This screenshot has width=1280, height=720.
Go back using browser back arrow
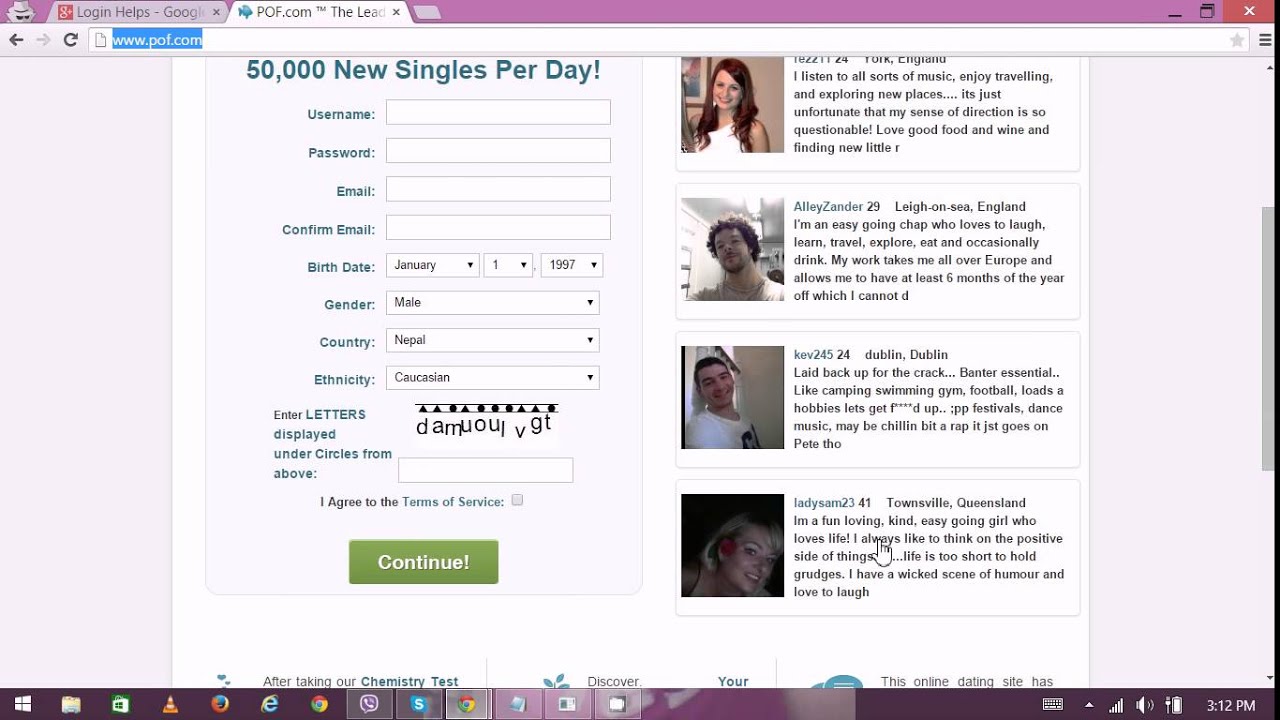point(16,40)
